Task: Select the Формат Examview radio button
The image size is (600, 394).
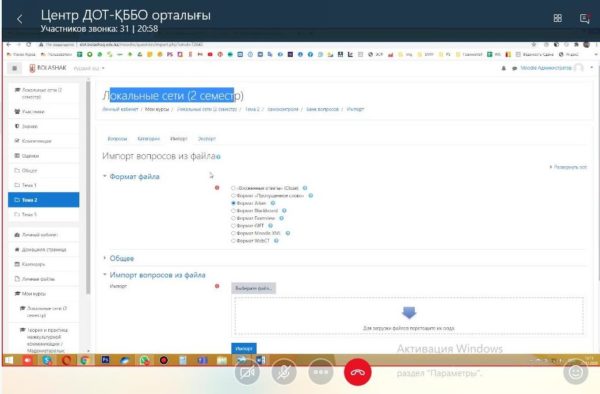Action: click(x=233, y=218)
